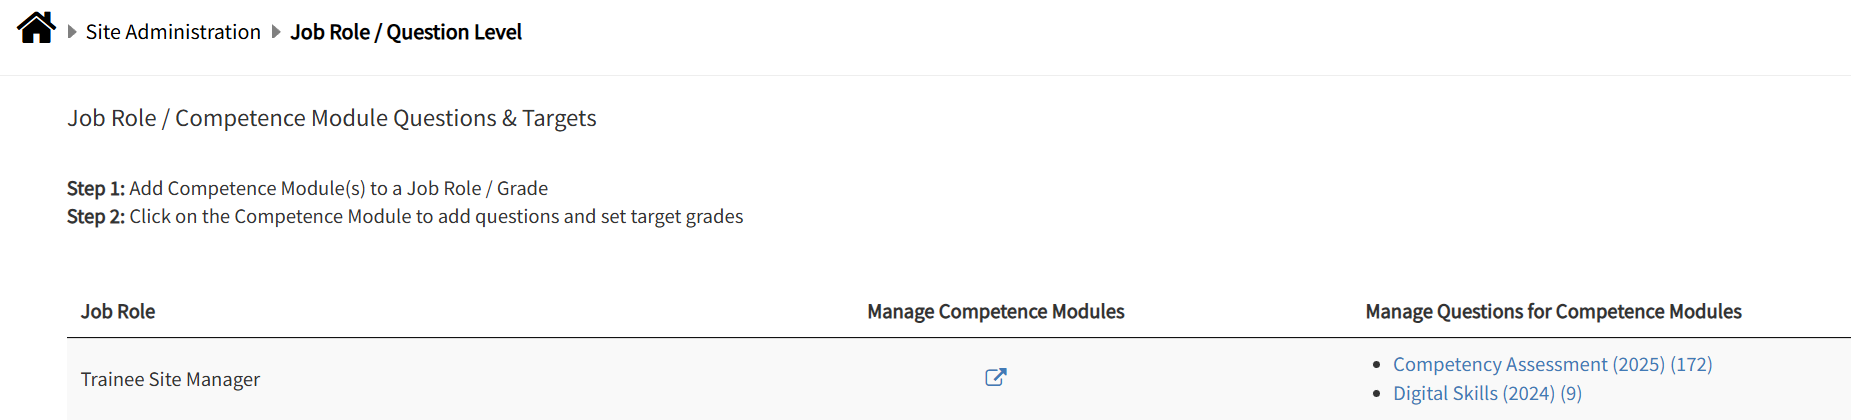Click empty area of Trainee Site Manager row
1851x420 pixels.
pyautogui.click(x=600, y=379)
